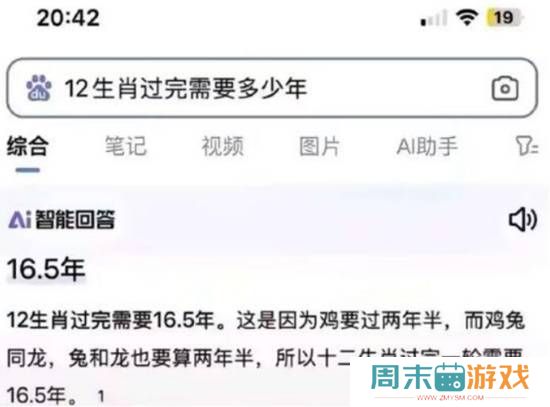This screenshot has height=407, width=550.
Task: Tap the Baidu paw logo icon
Action: point(39,88)
